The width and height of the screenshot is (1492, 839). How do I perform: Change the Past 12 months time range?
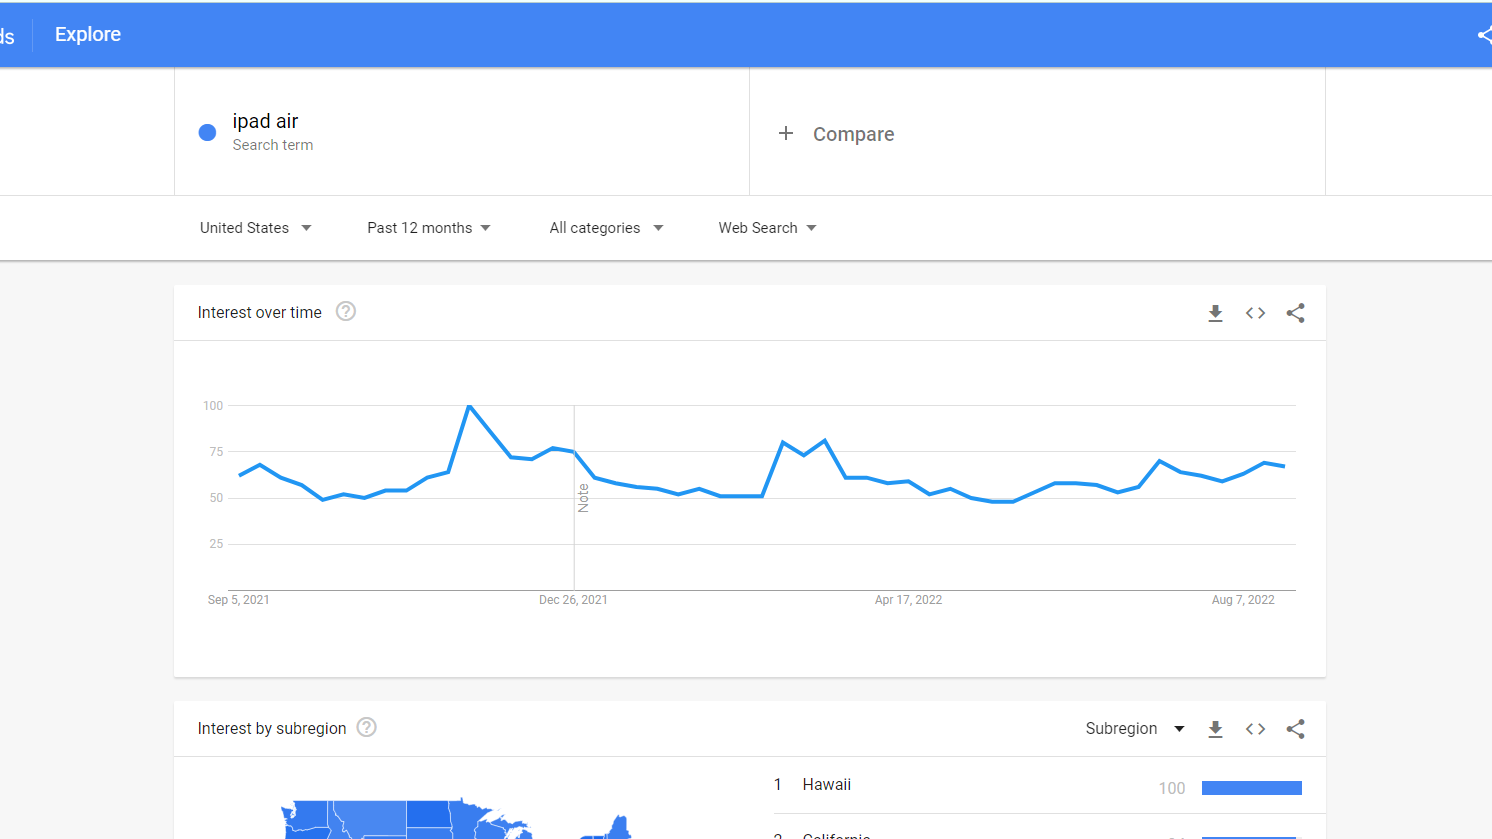point(428,228)
